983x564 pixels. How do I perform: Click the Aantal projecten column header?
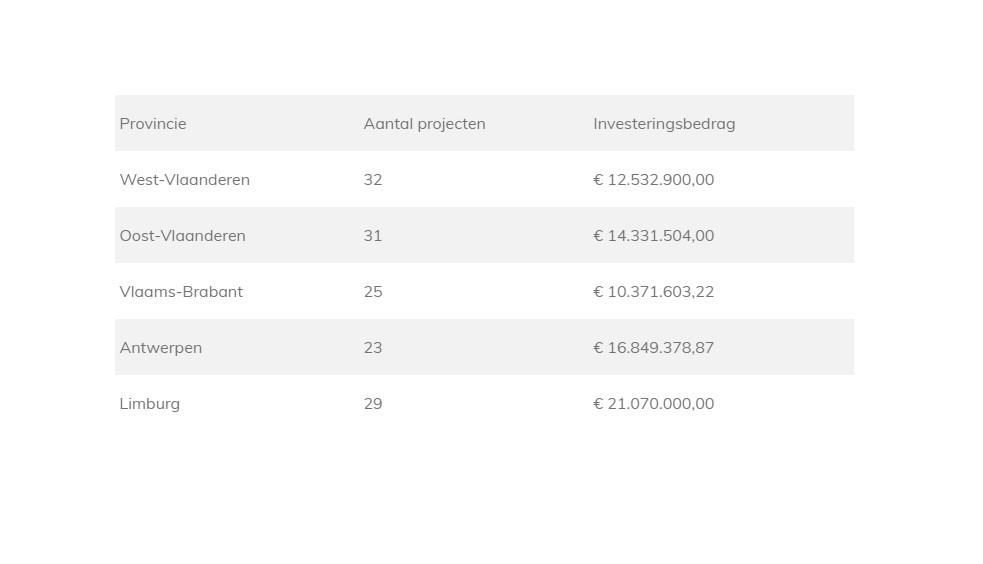coord(424,124)
